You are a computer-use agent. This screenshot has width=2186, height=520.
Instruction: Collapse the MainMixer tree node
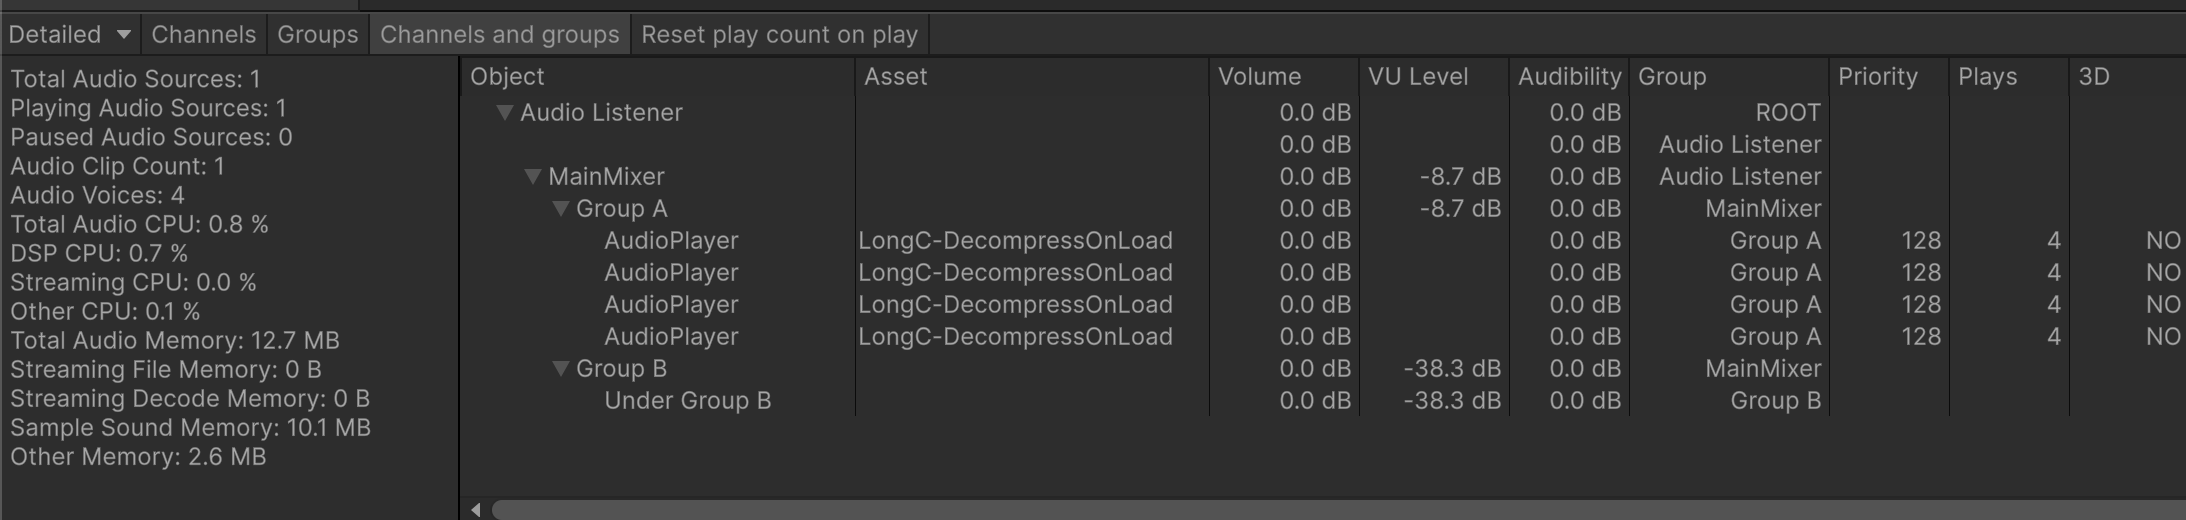(x=533, y=177)
